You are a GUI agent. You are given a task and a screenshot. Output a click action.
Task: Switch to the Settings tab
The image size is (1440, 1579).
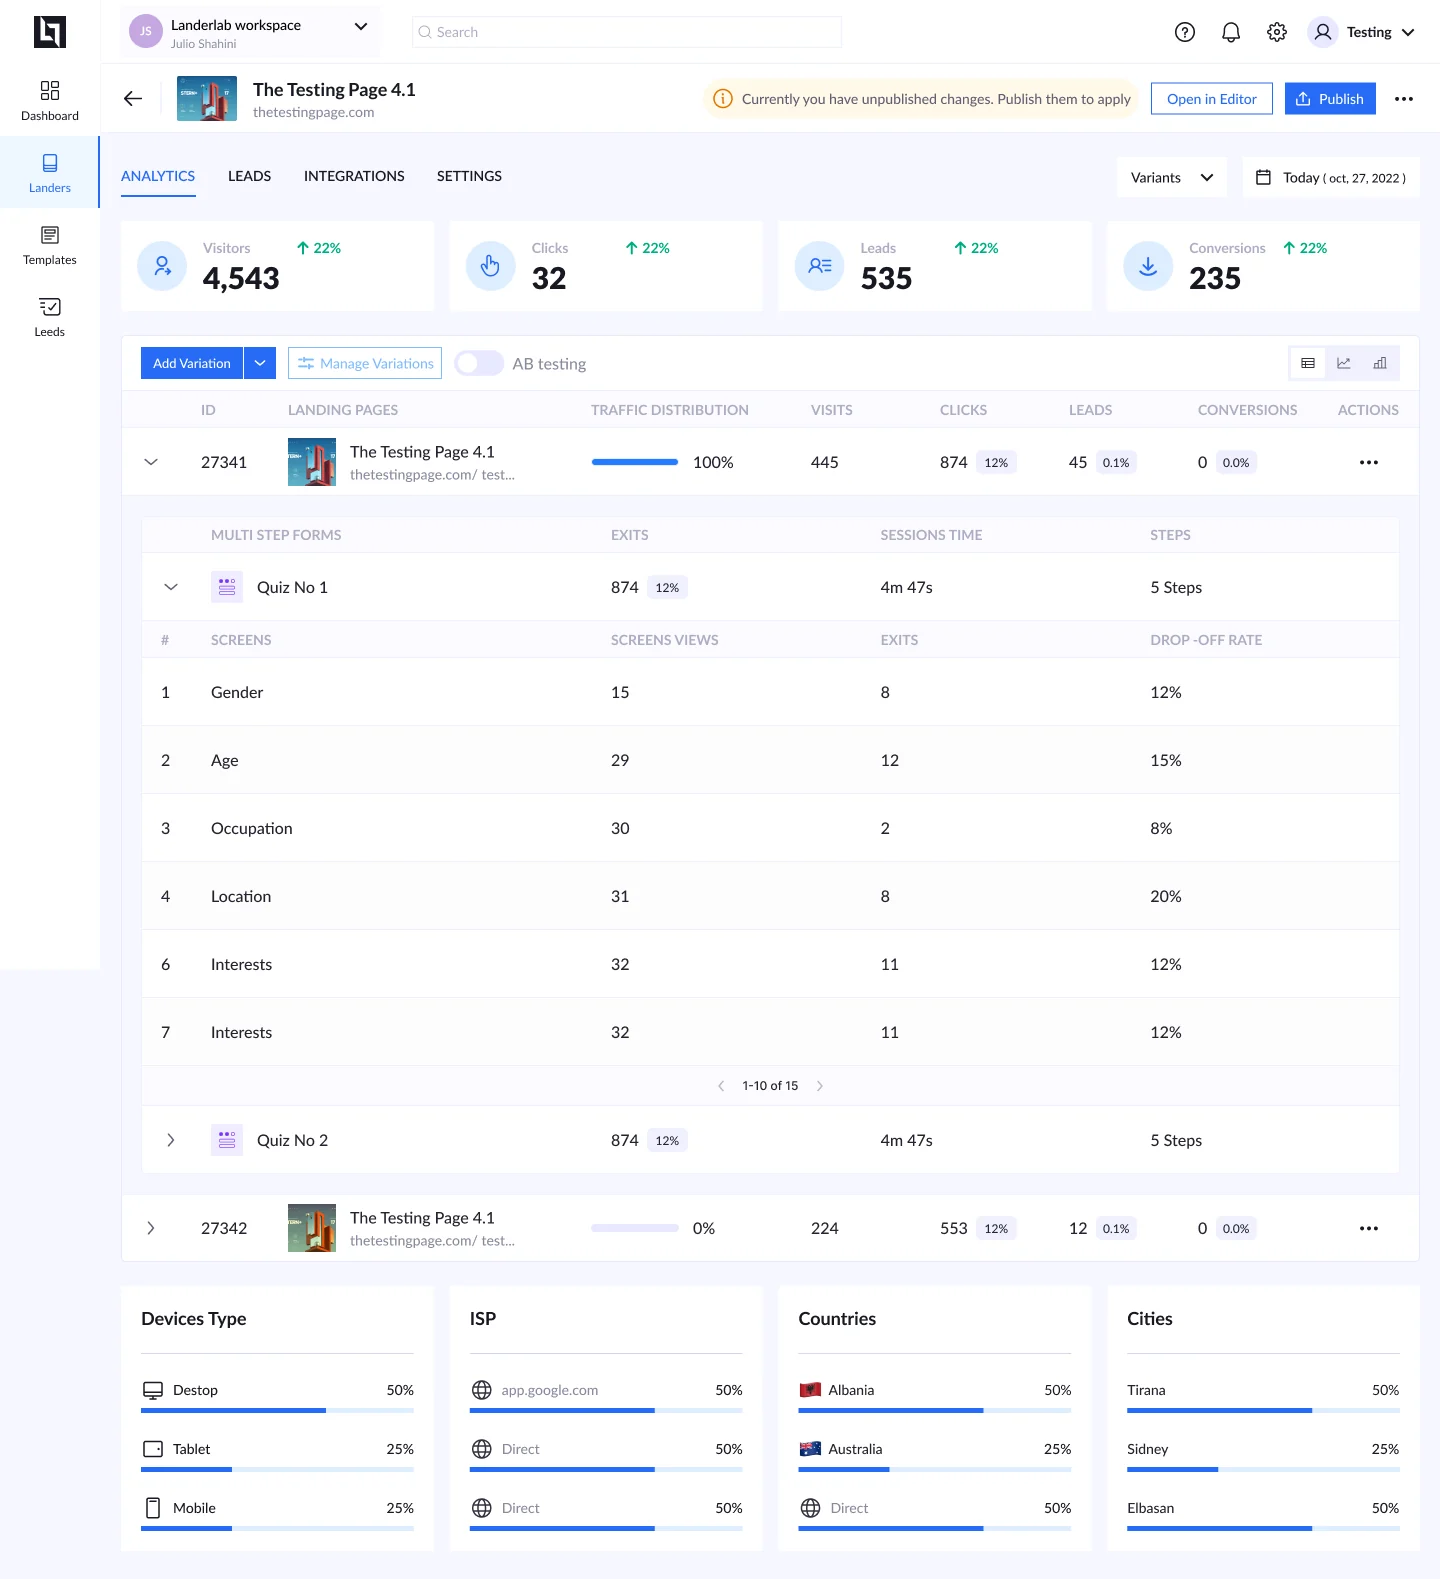pos(469,176)
